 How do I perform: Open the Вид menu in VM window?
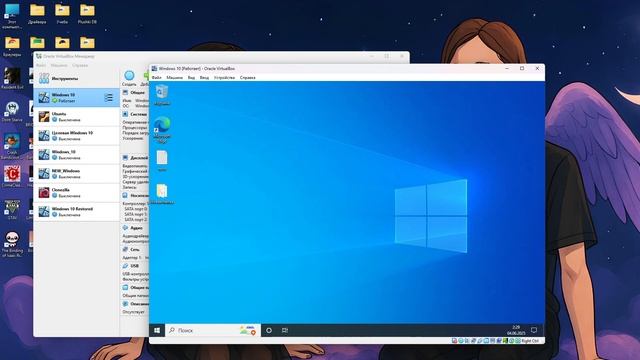click(191, 78)
